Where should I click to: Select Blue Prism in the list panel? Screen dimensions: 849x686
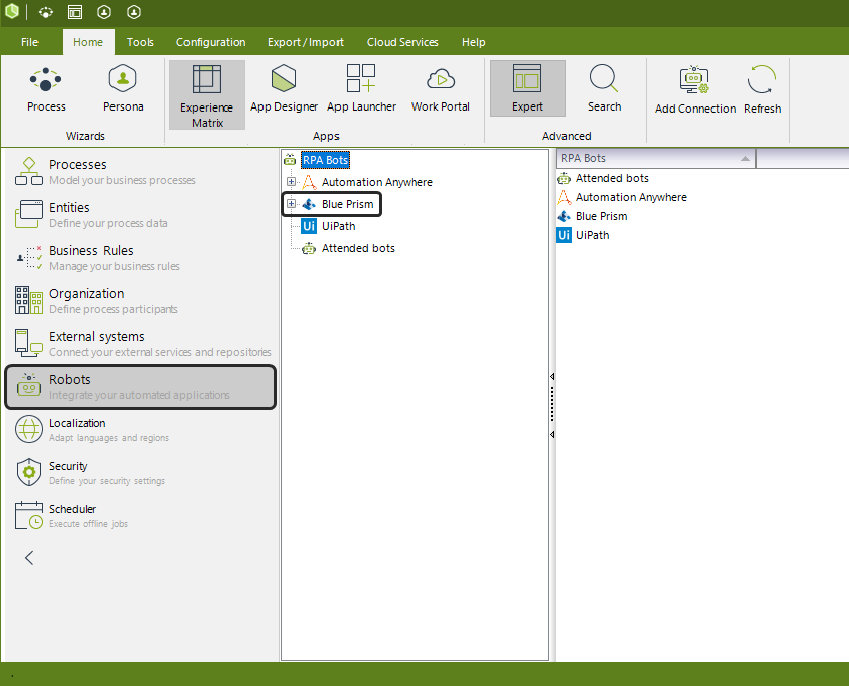(x=602, y=216)
